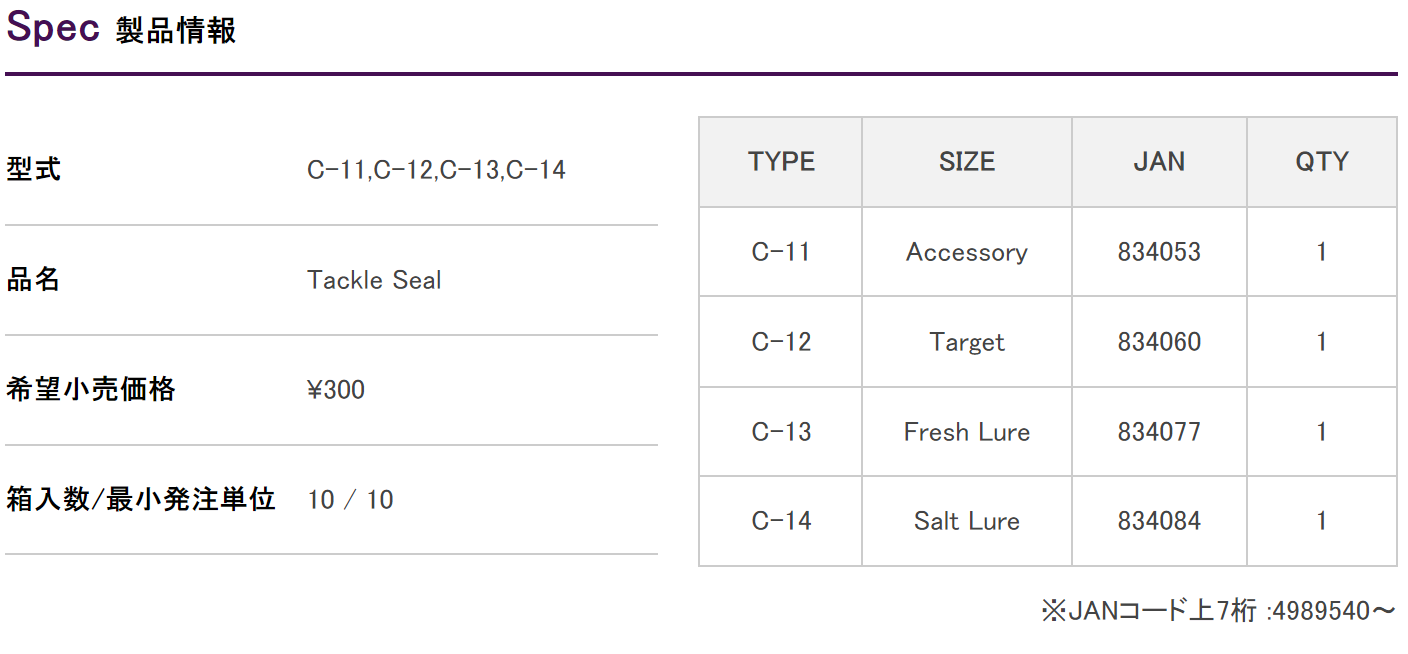Screen dimensions: 1408x654
Task: Click the Spec 製品情報 heading
Action: coord(121,28)
